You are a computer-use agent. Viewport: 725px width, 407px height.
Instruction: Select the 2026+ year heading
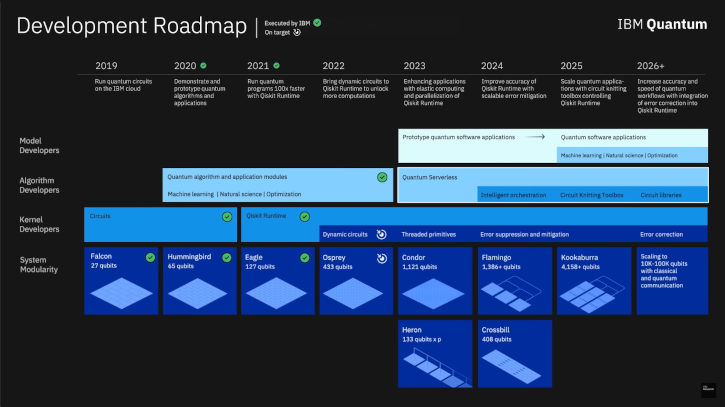pos(651,66)
